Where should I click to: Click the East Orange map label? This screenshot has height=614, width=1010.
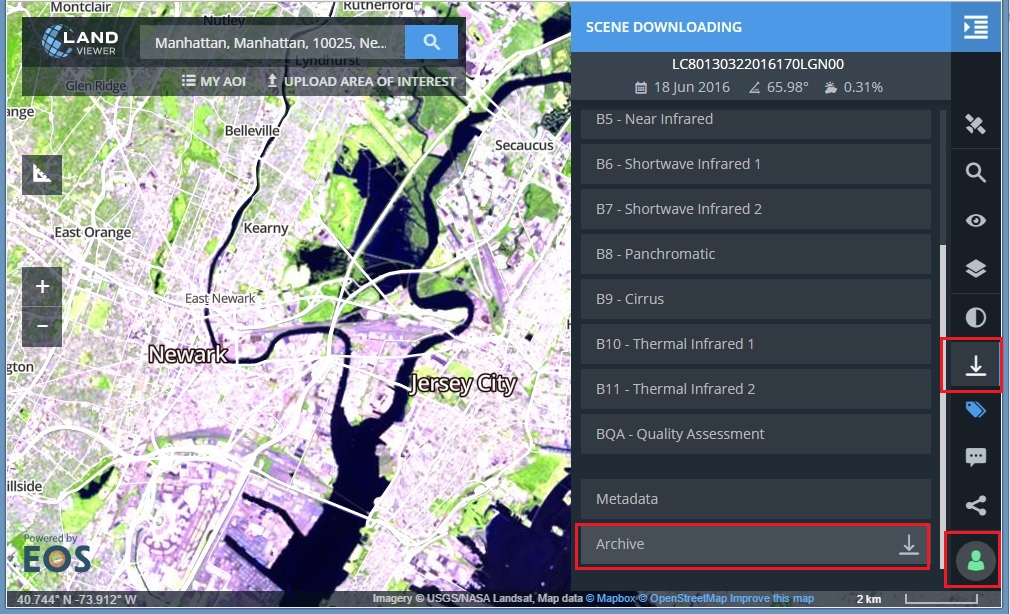tap(93, 233)
